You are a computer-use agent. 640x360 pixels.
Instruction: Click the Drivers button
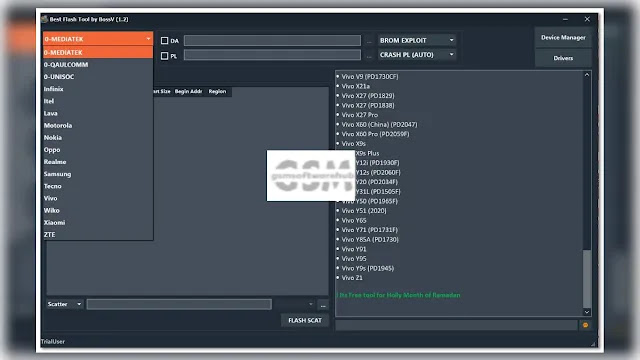pyautogui.click(x=563, y=58)
